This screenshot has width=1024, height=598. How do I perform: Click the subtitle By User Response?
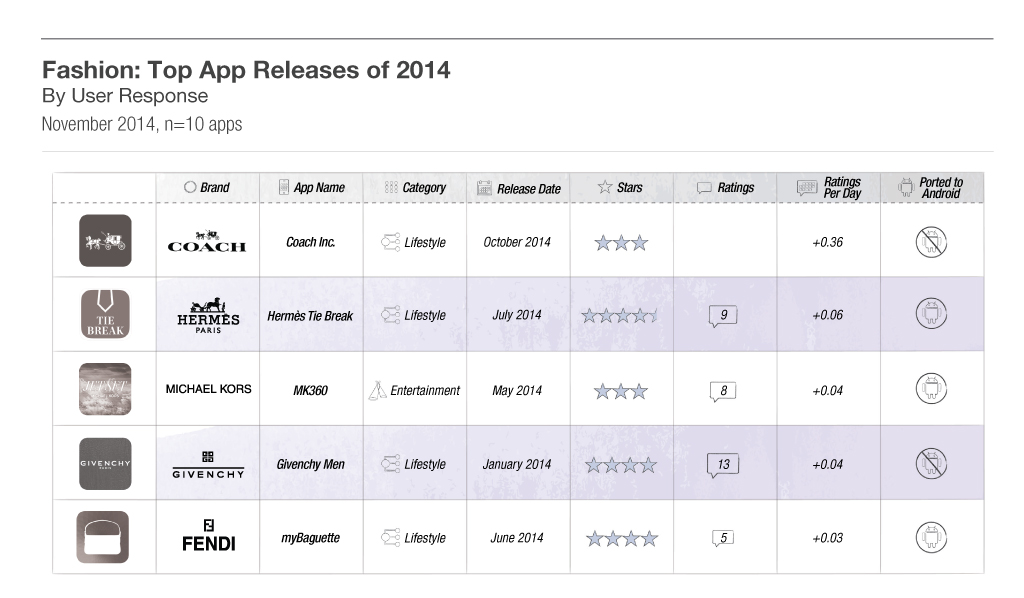125,96
